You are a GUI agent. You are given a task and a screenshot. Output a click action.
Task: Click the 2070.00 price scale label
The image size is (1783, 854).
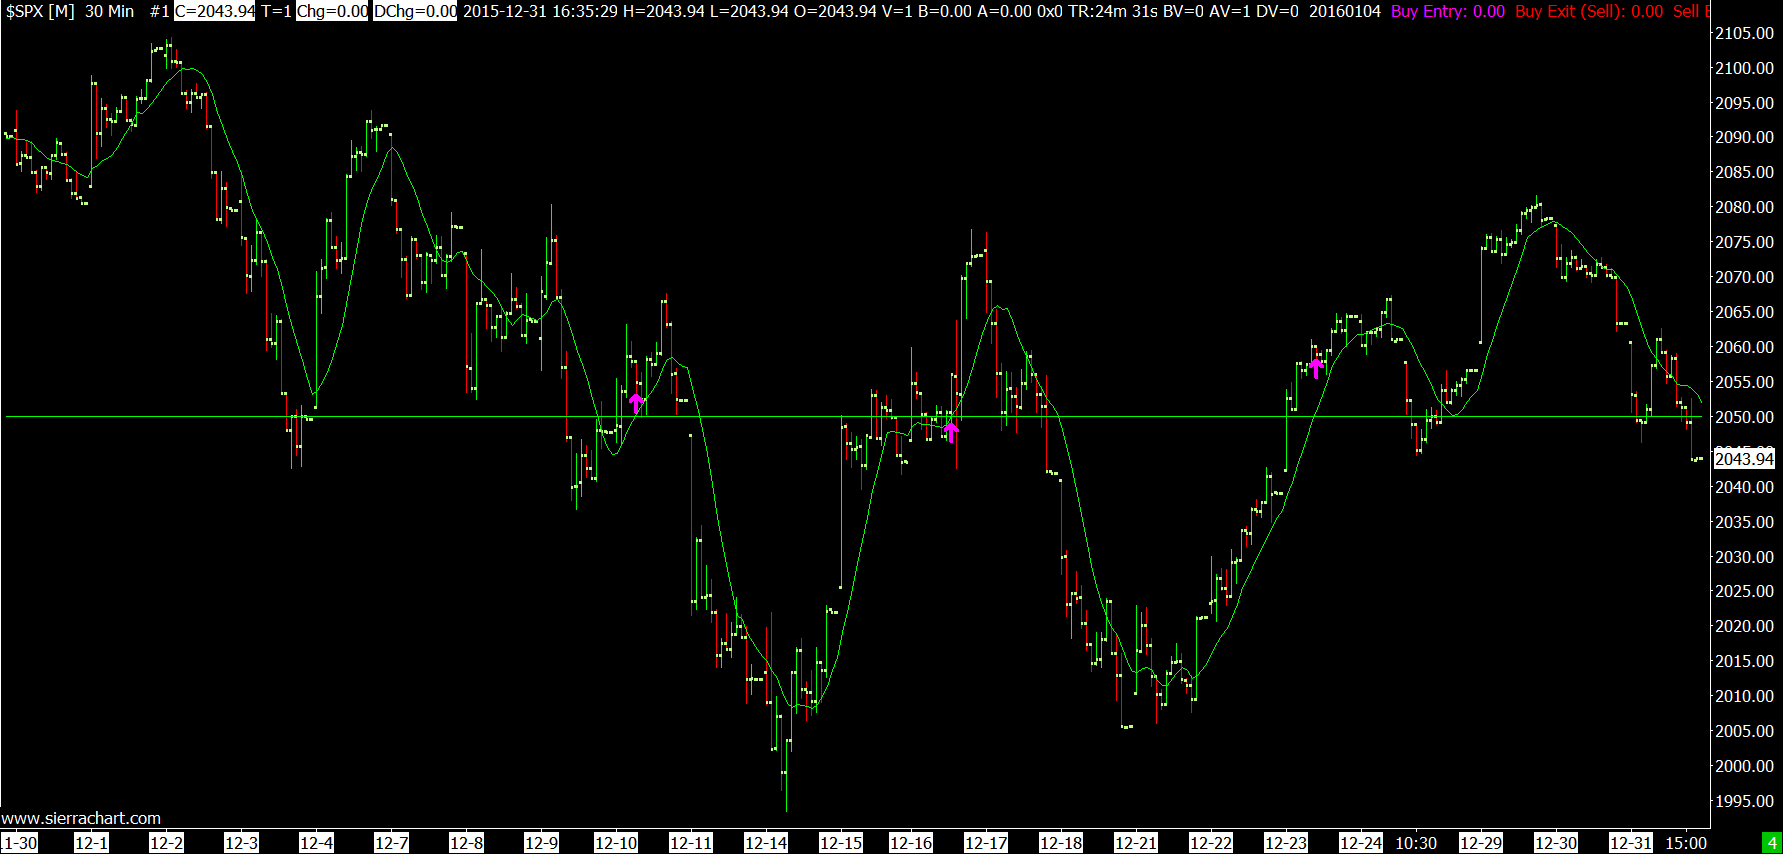pos(1744,277)
